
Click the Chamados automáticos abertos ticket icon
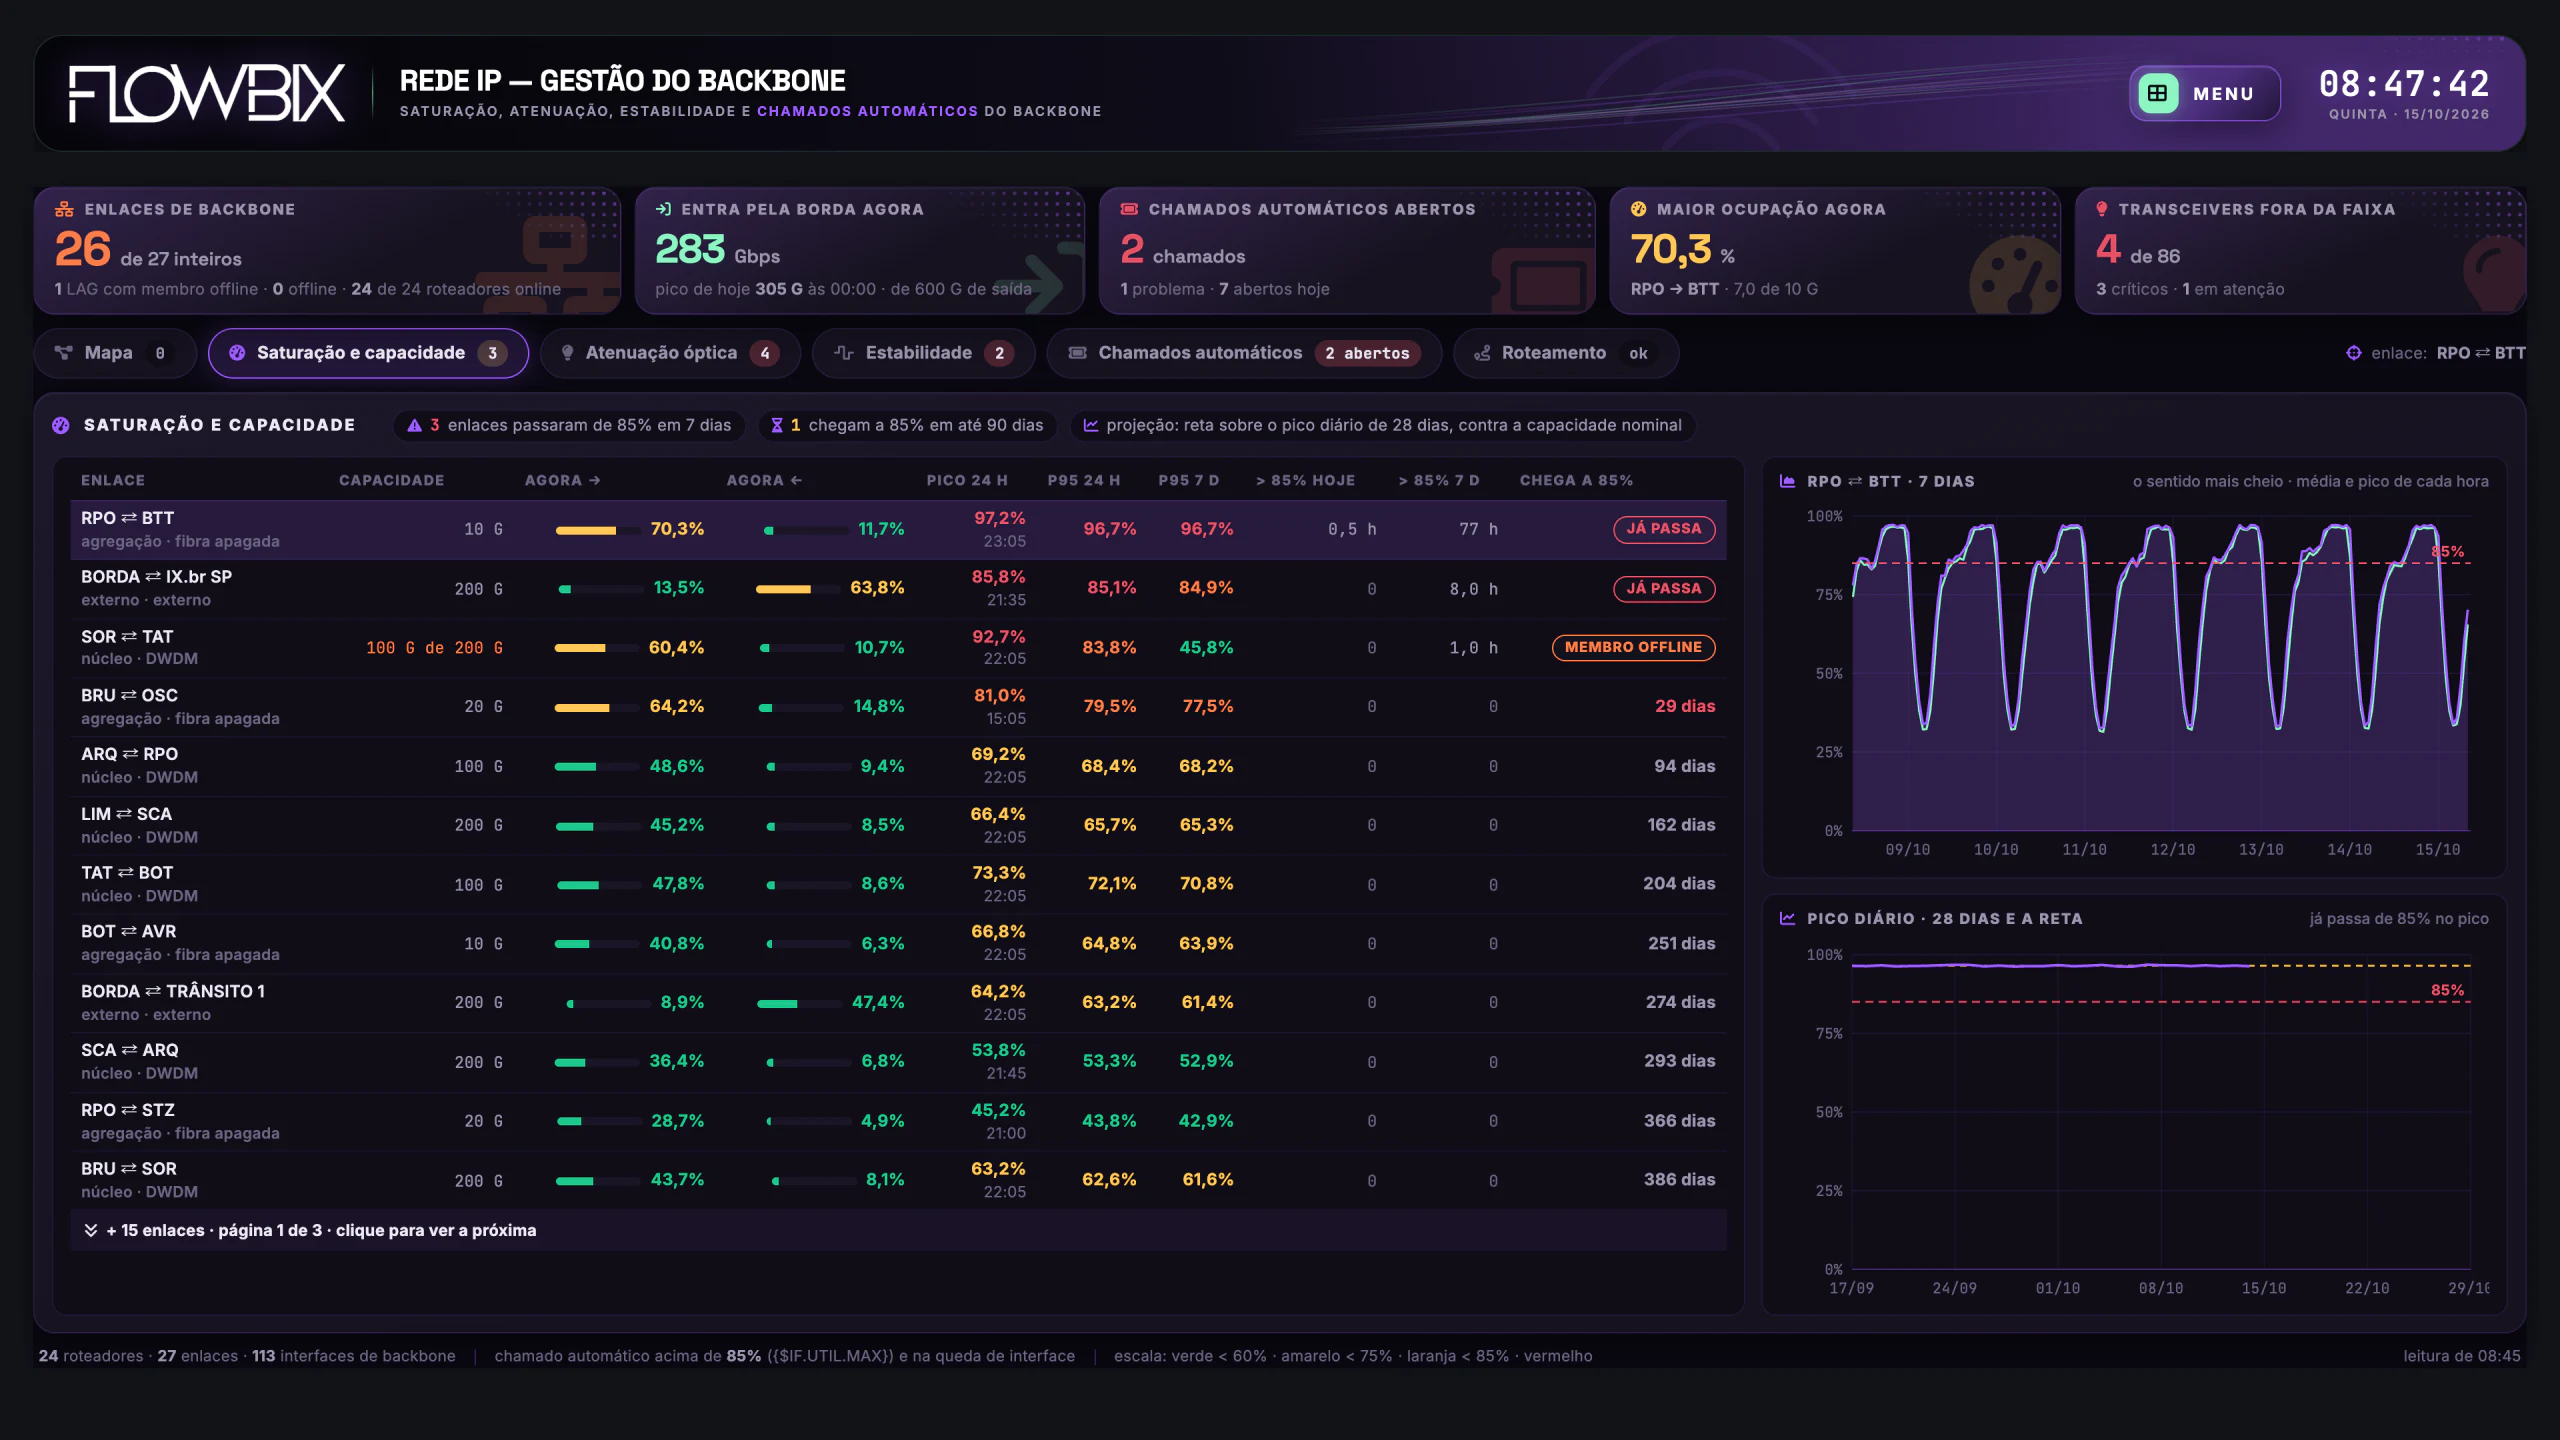[1129, 209]
